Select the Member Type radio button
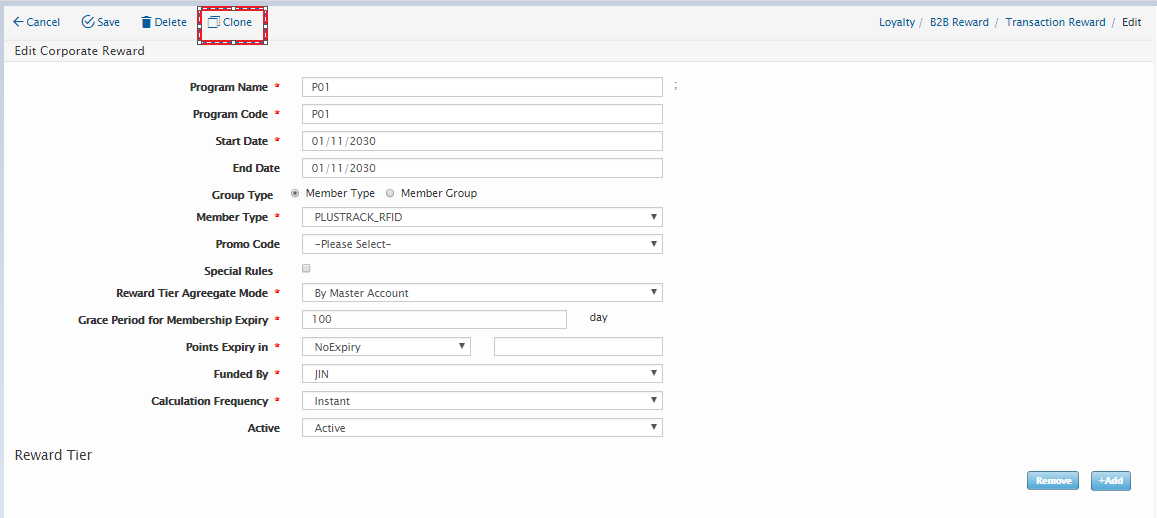The width and height of the screenshot is (1157, 518). (x=295, y=193)
